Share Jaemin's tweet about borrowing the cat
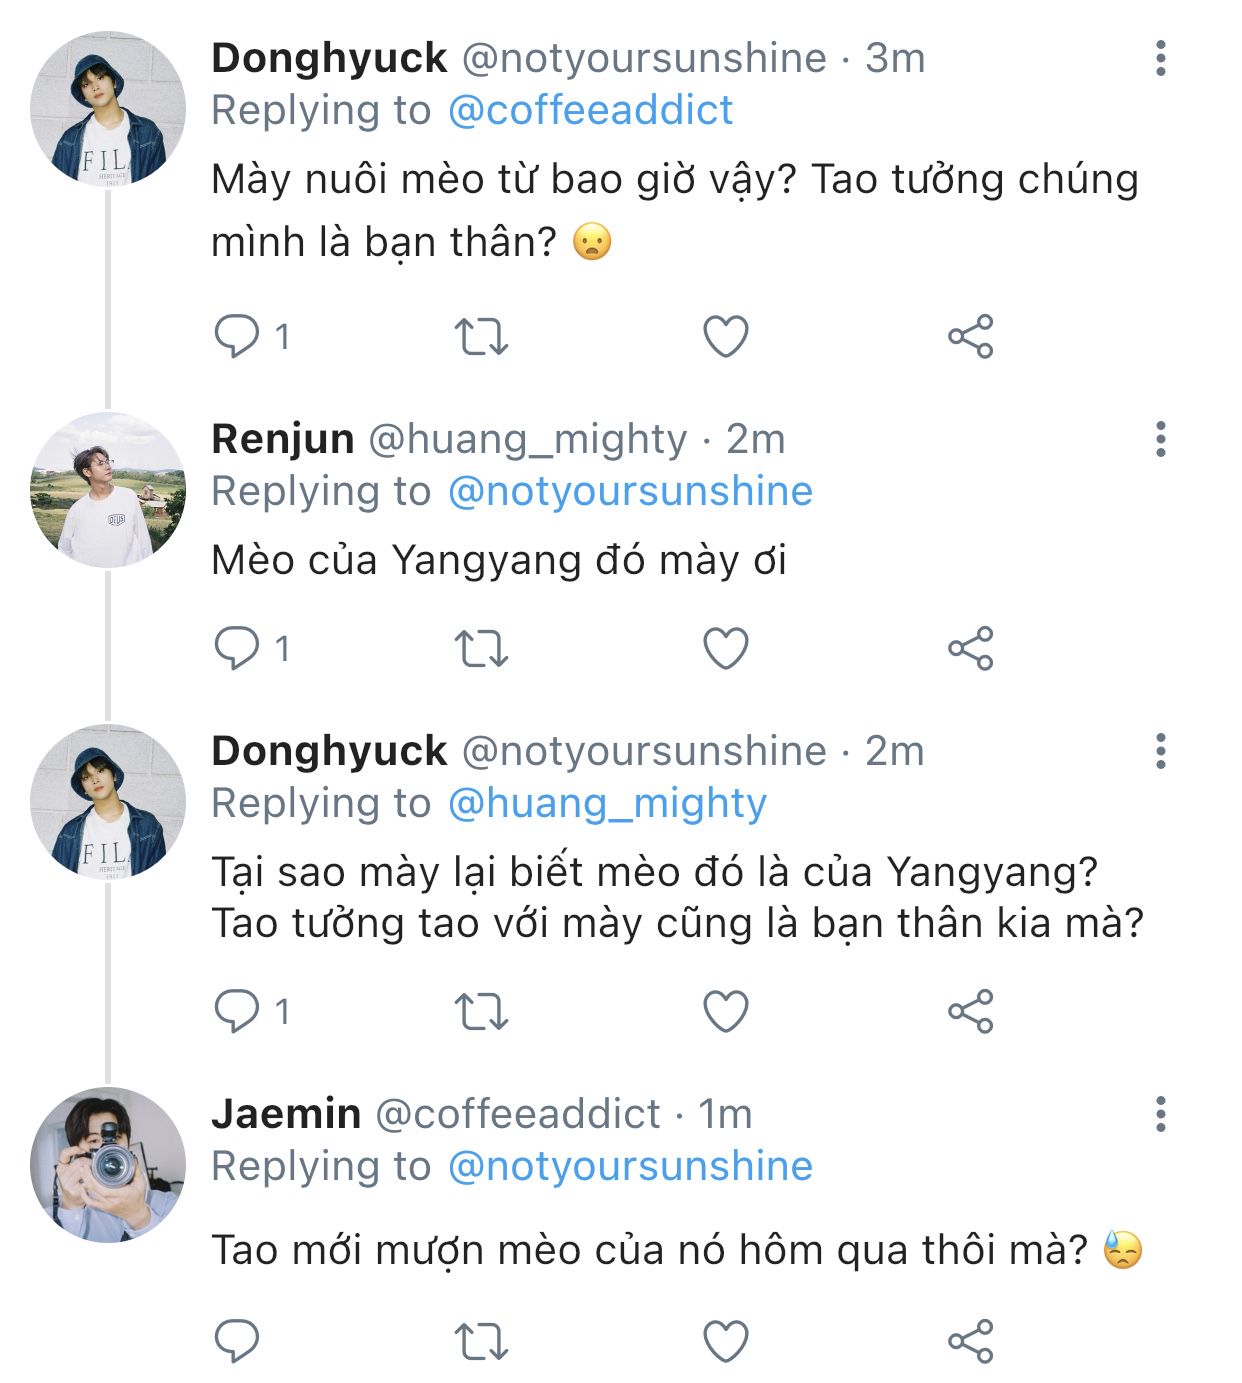1242x1383 pixels. point(970,1341)
